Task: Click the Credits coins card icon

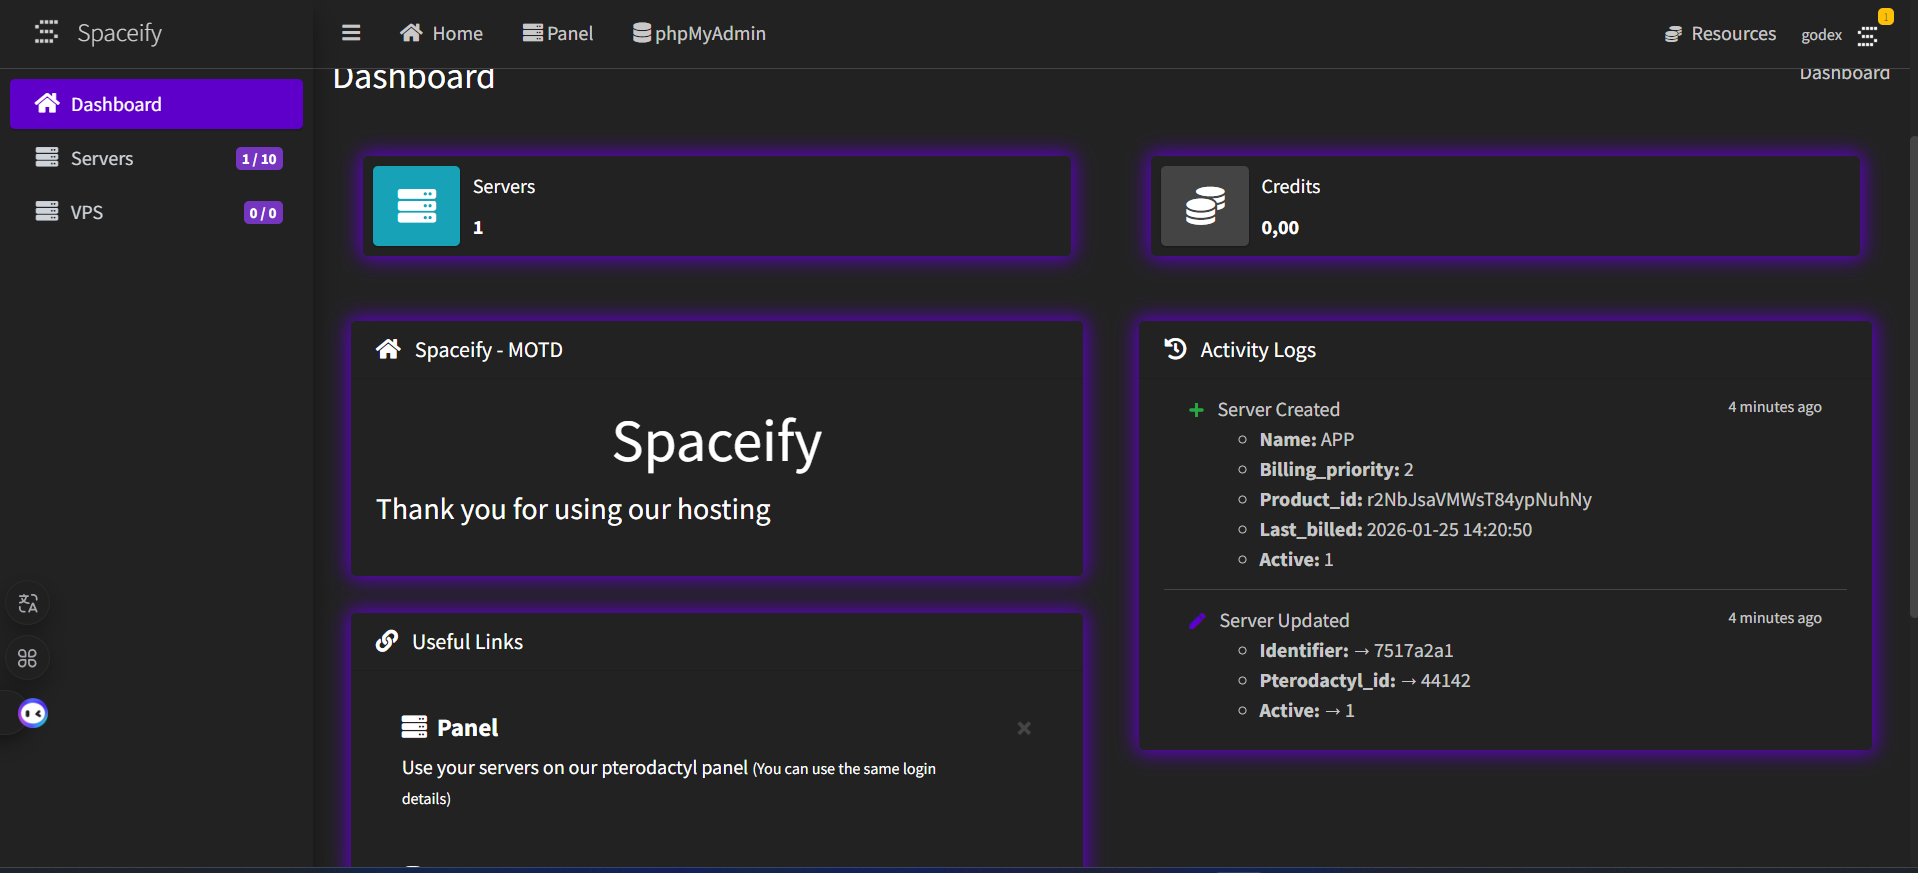Action: coord(1205,206)
